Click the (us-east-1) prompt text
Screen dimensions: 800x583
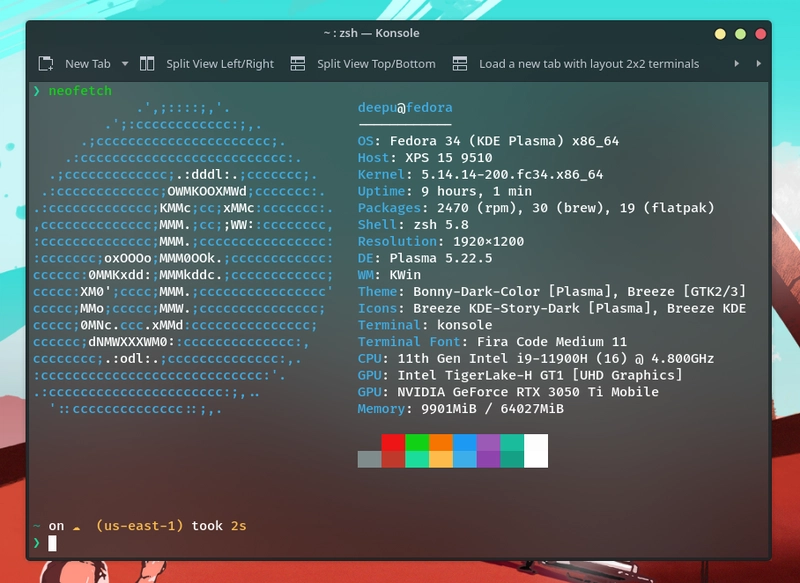click(x=139, y=526)
